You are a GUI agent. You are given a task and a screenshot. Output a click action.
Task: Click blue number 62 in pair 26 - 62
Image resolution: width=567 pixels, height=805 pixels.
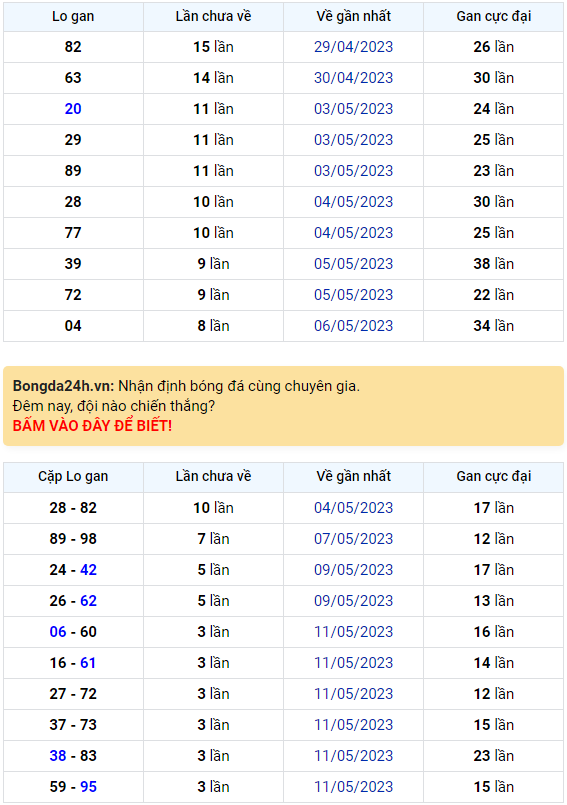click(88, 601)
